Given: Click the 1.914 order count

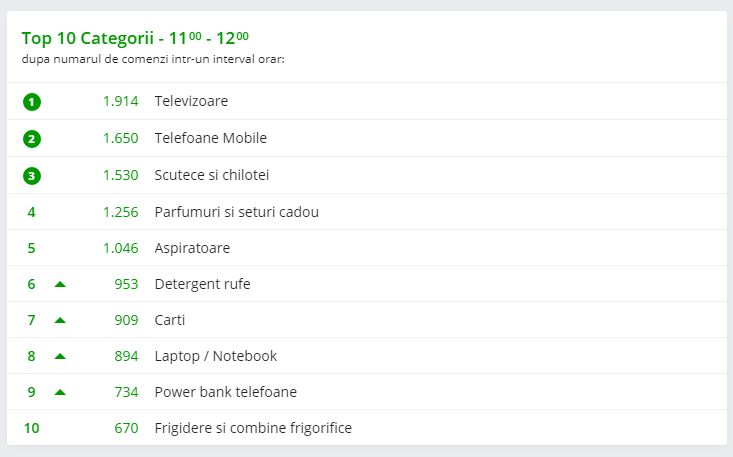Looking at the screenshot, I should pyautogui.click(x=120, y=102).
